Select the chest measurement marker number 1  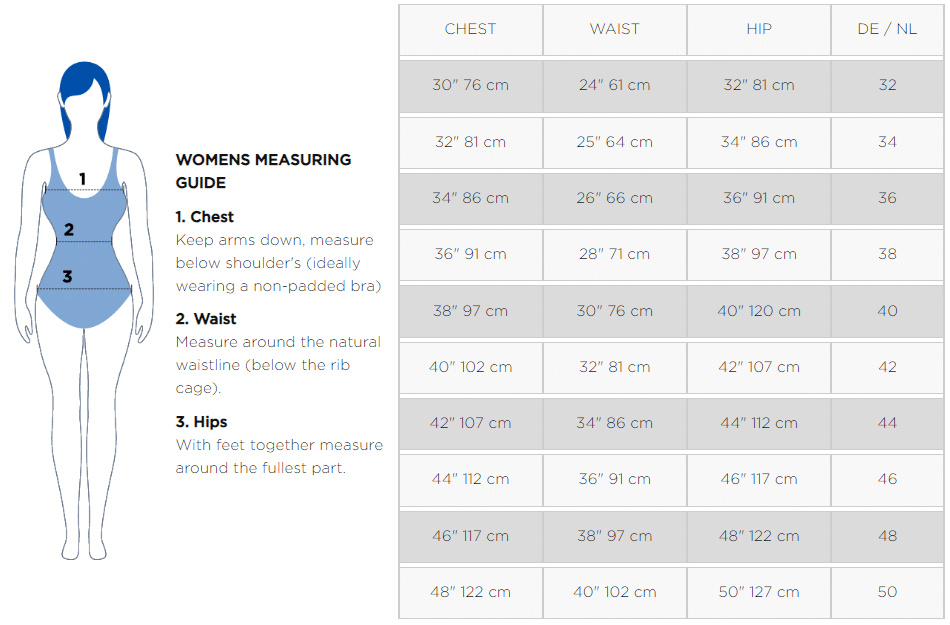82,179
